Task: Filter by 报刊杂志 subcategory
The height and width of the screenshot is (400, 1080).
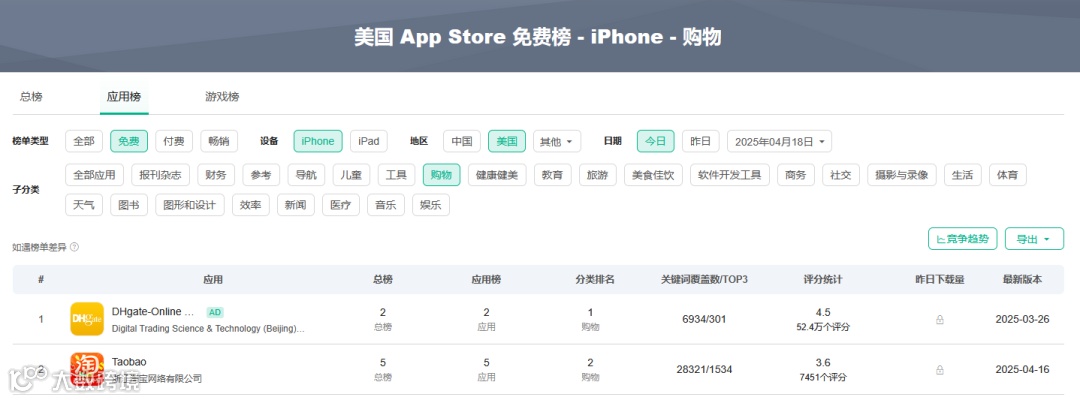Action: pyautogui.click(x=160, y=175)
